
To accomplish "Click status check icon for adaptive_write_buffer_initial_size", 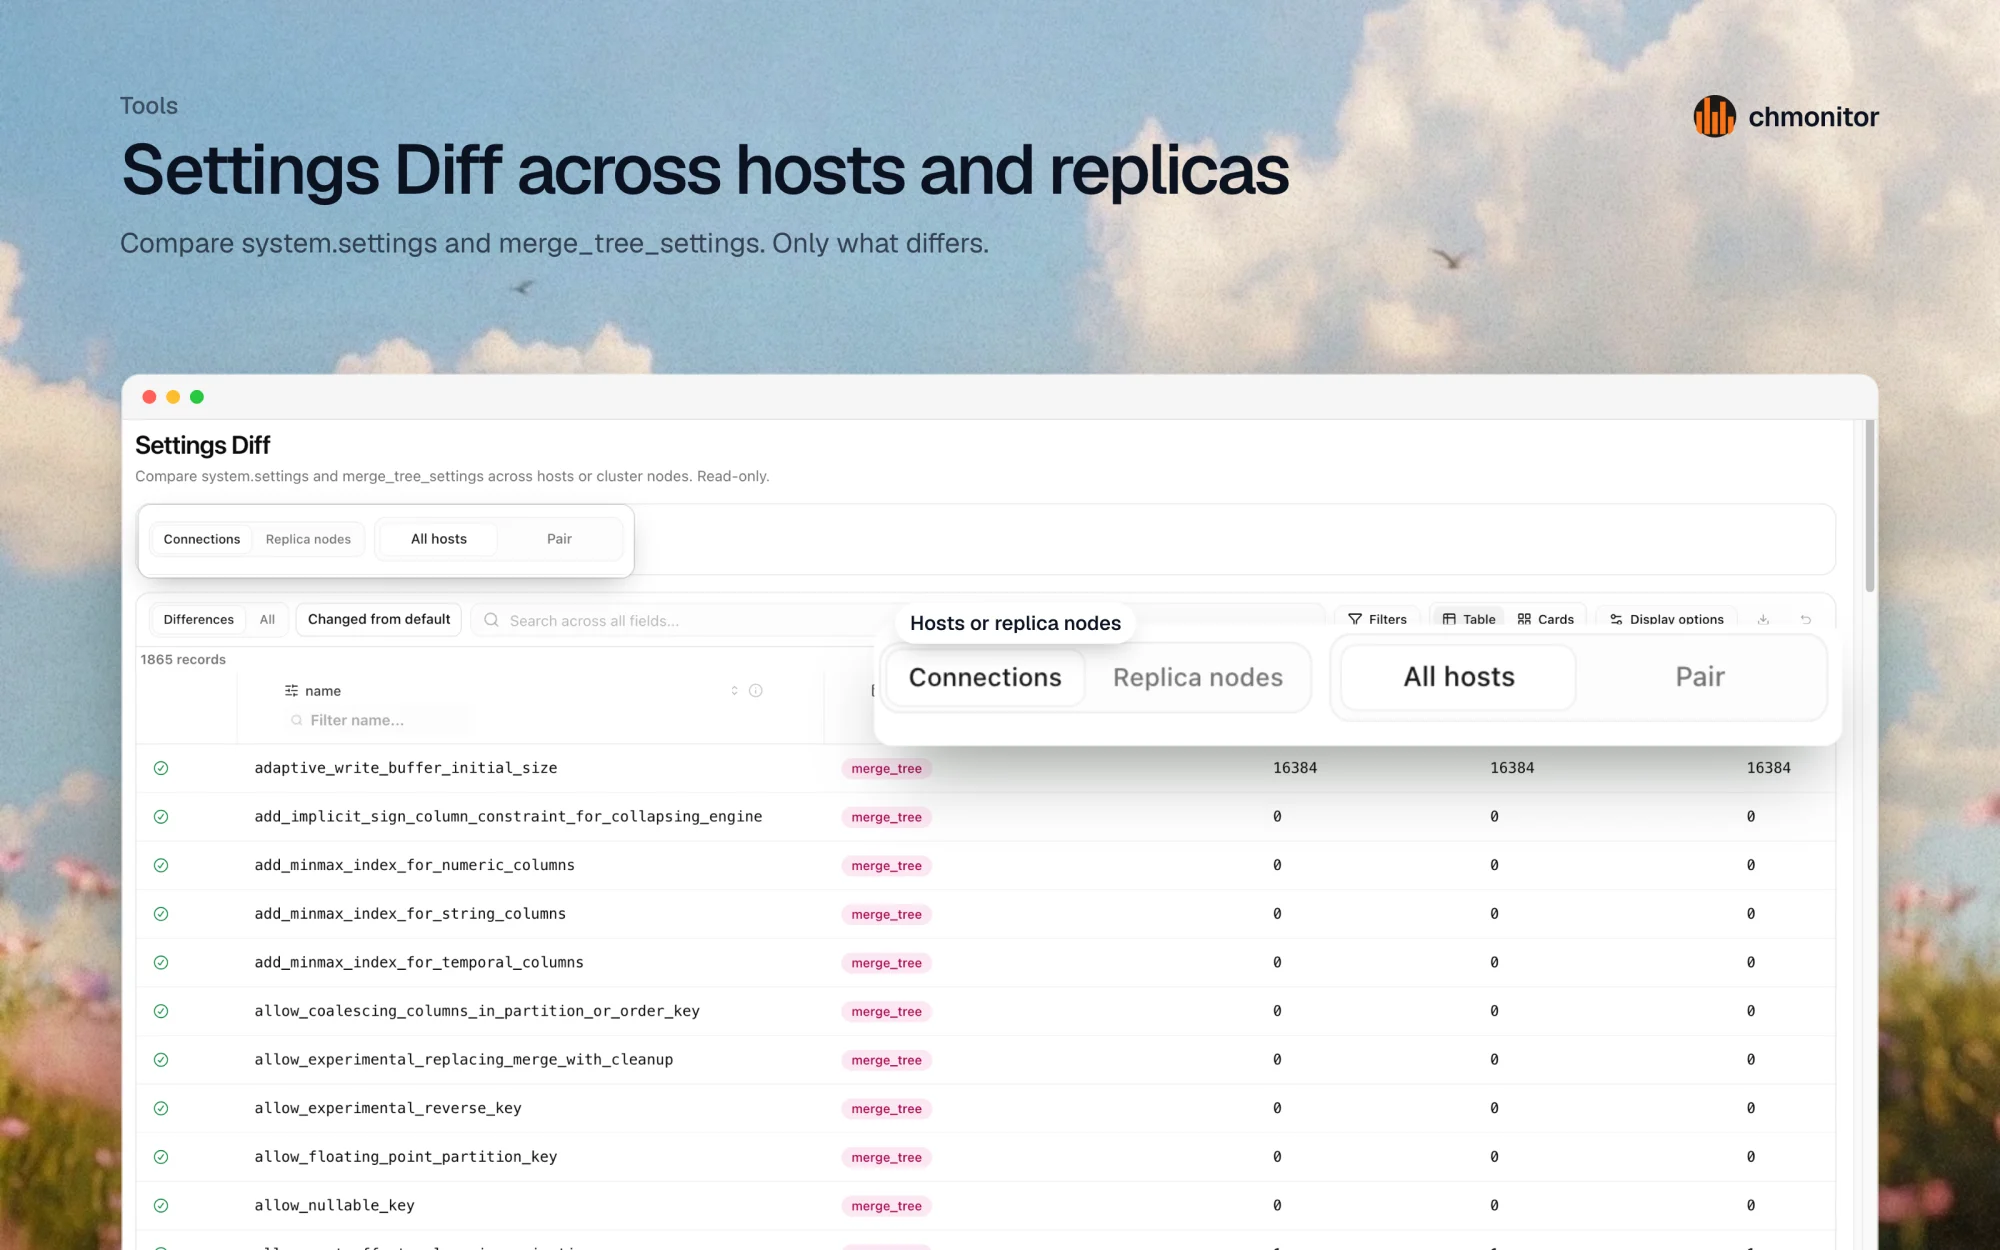I will pyautogui.click(x=161, y=768).
